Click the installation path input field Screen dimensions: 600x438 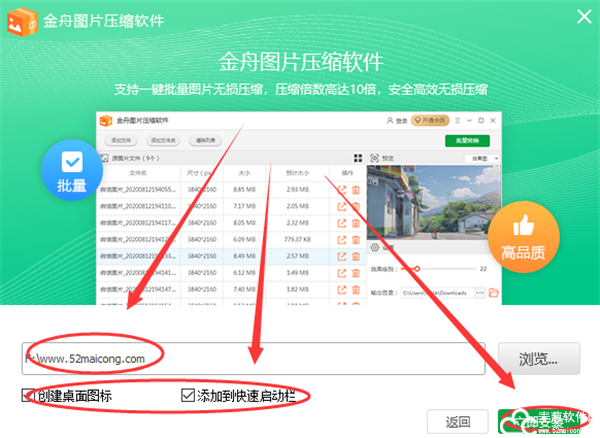tap(254, 358)
